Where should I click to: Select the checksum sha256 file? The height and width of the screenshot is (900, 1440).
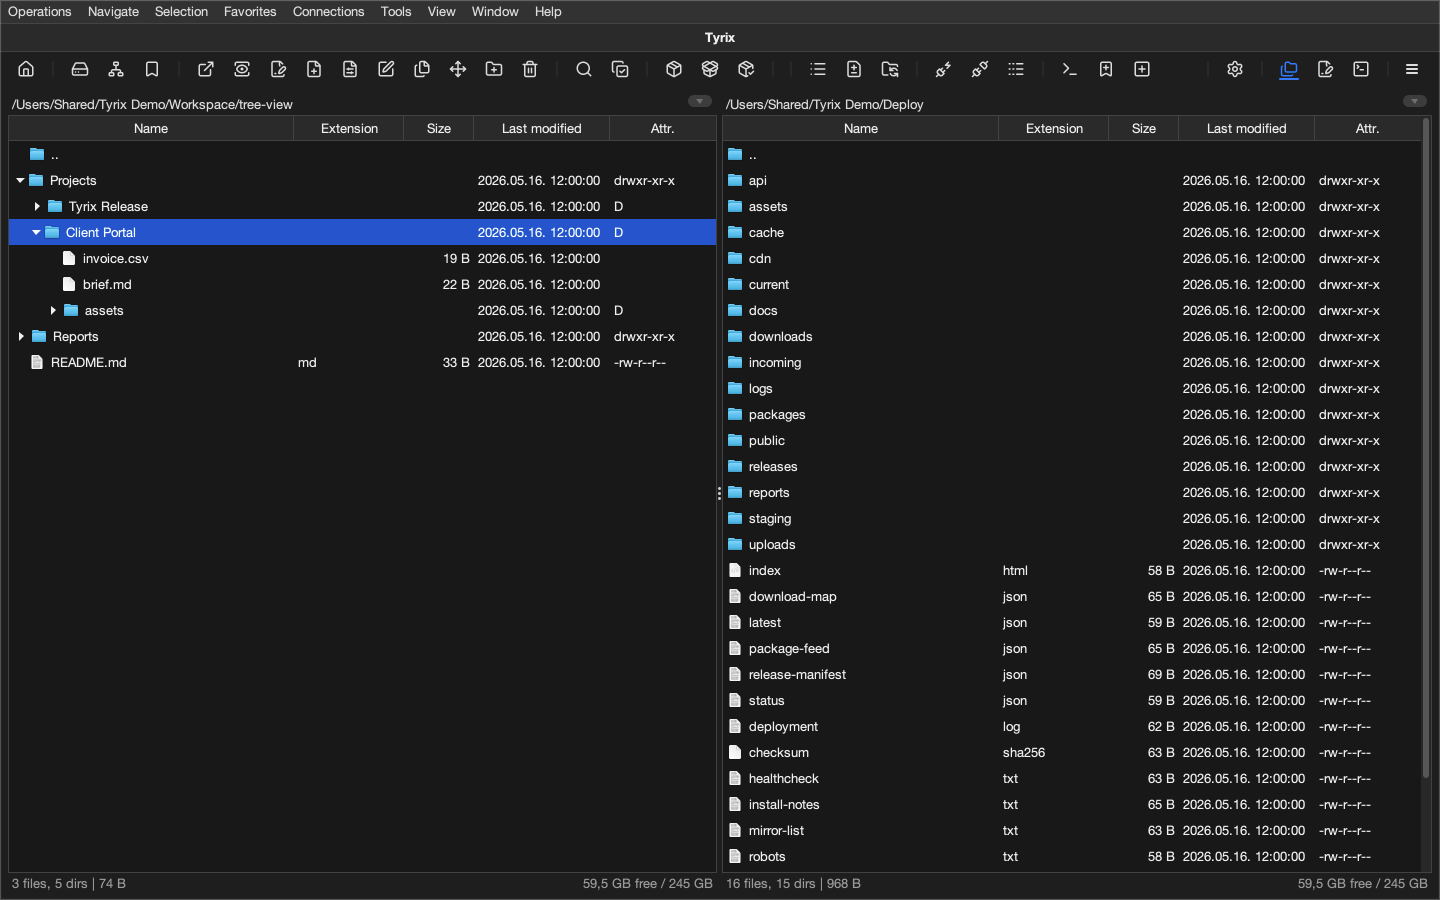pos(1071,752)
